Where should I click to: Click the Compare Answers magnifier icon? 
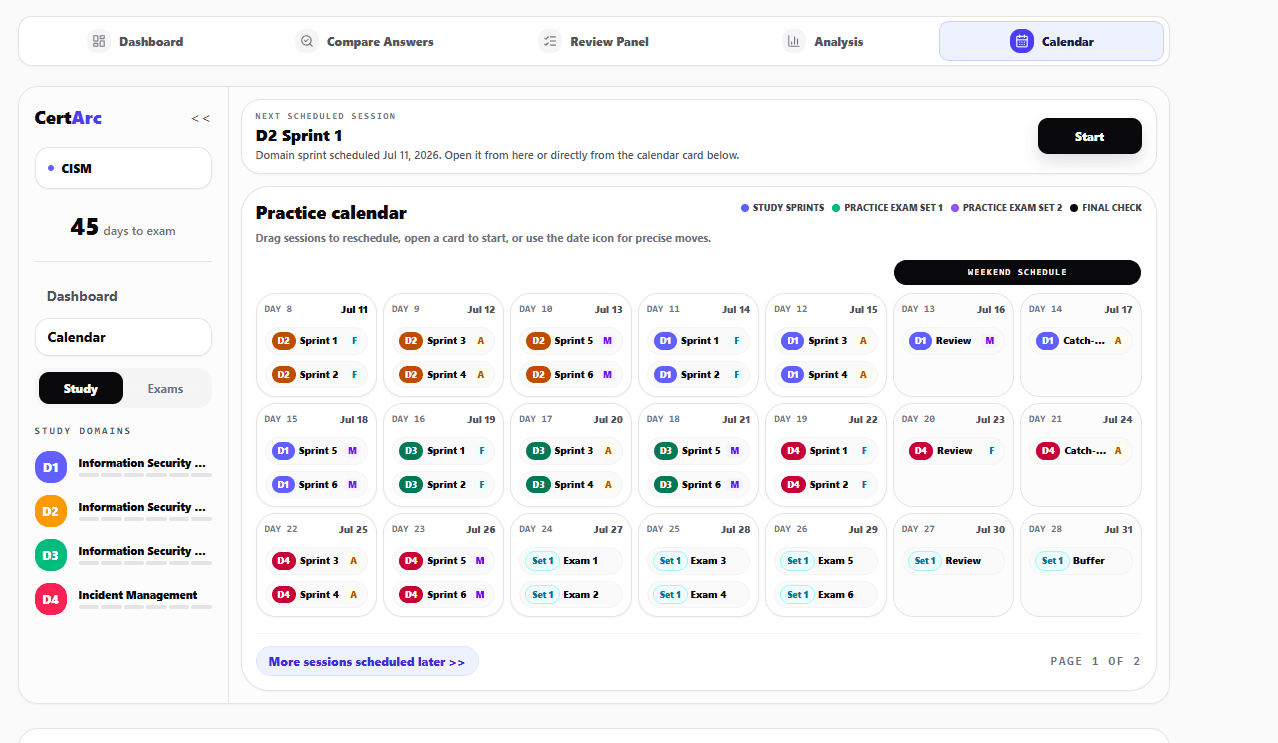(307, 41)
